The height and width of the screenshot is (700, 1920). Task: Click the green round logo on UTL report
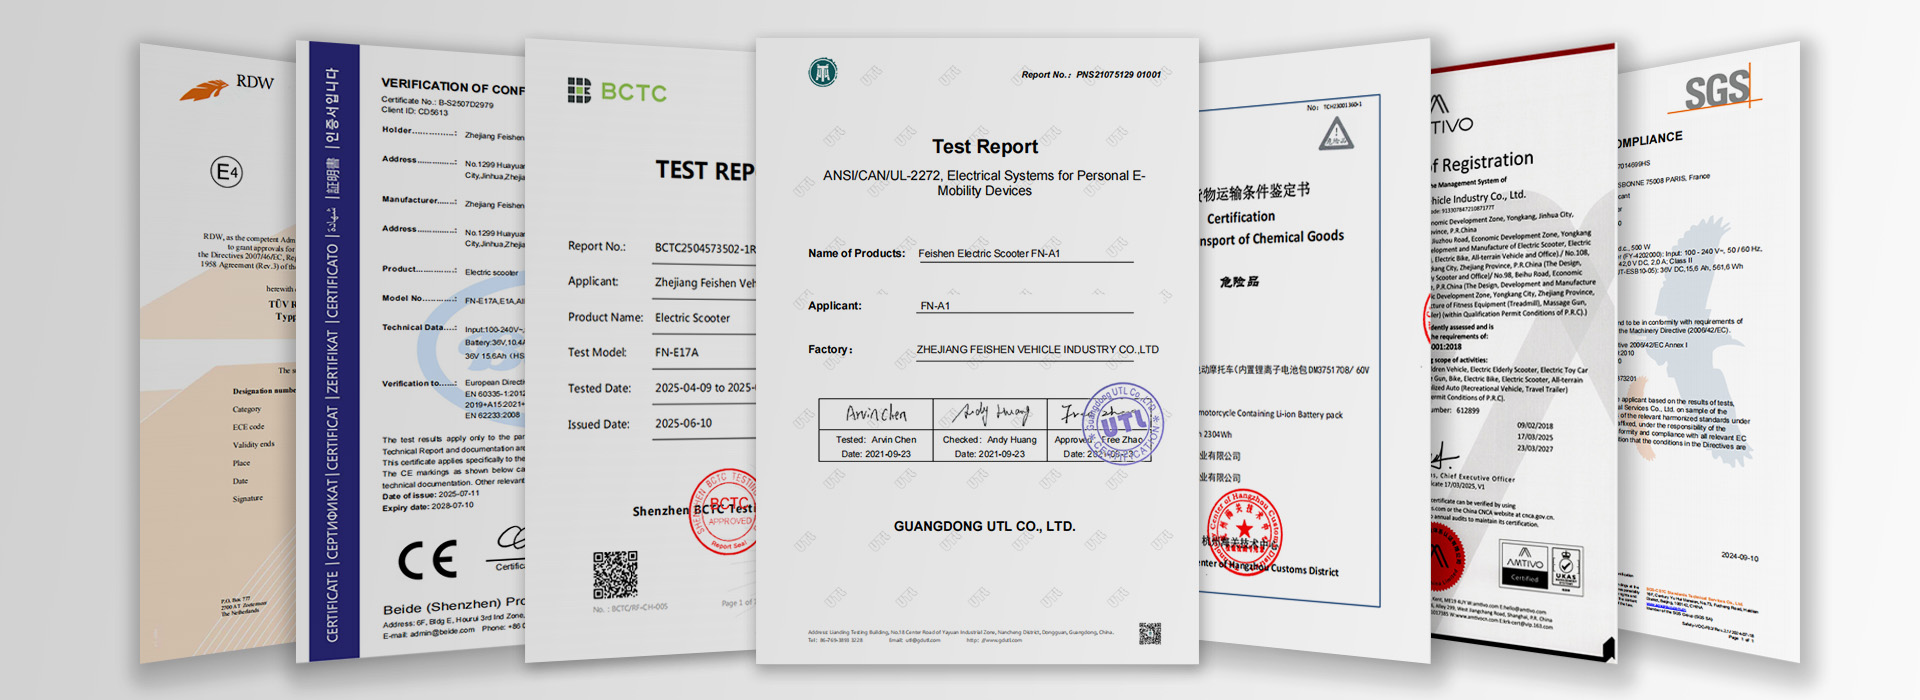pos(823,72)
